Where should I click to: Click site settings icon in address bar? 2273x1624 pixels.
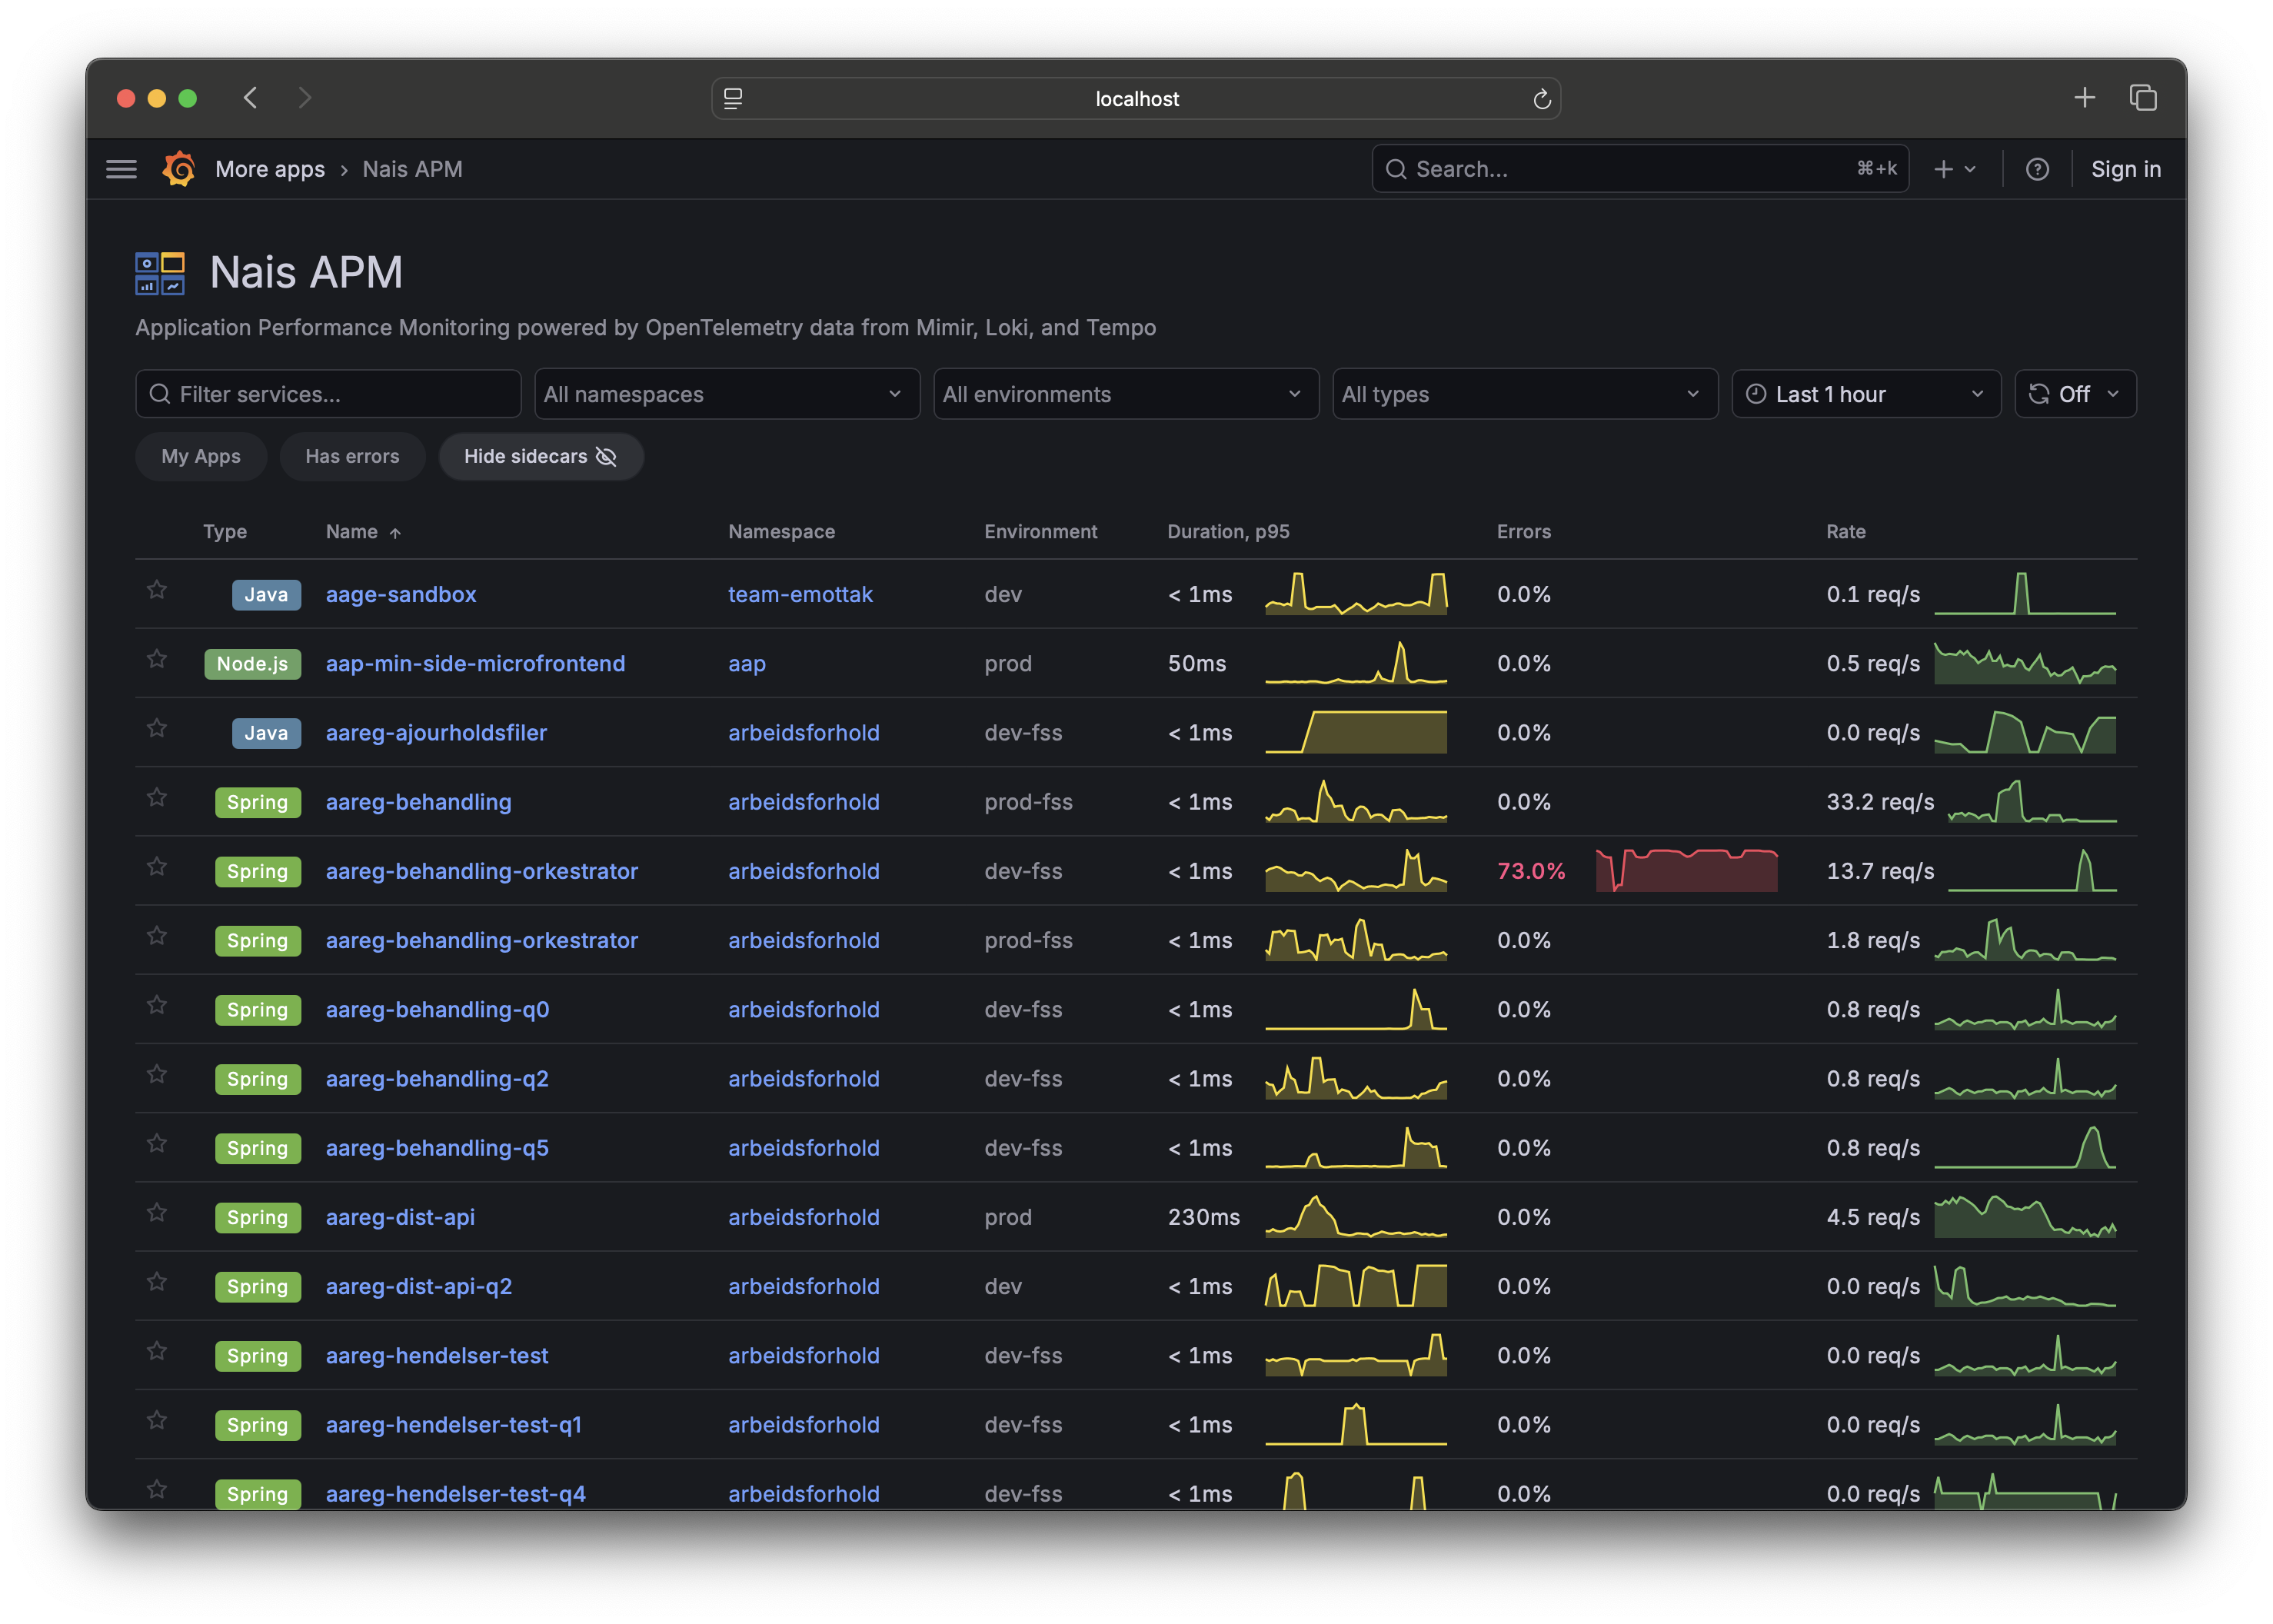(733, 99)
